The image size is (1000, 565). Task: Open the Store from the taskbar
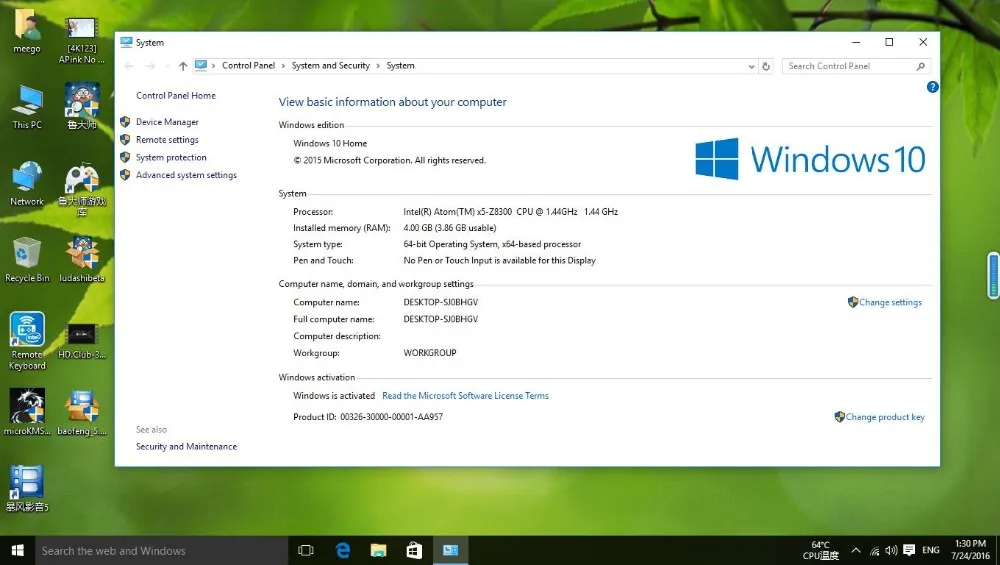coord(415,550)
